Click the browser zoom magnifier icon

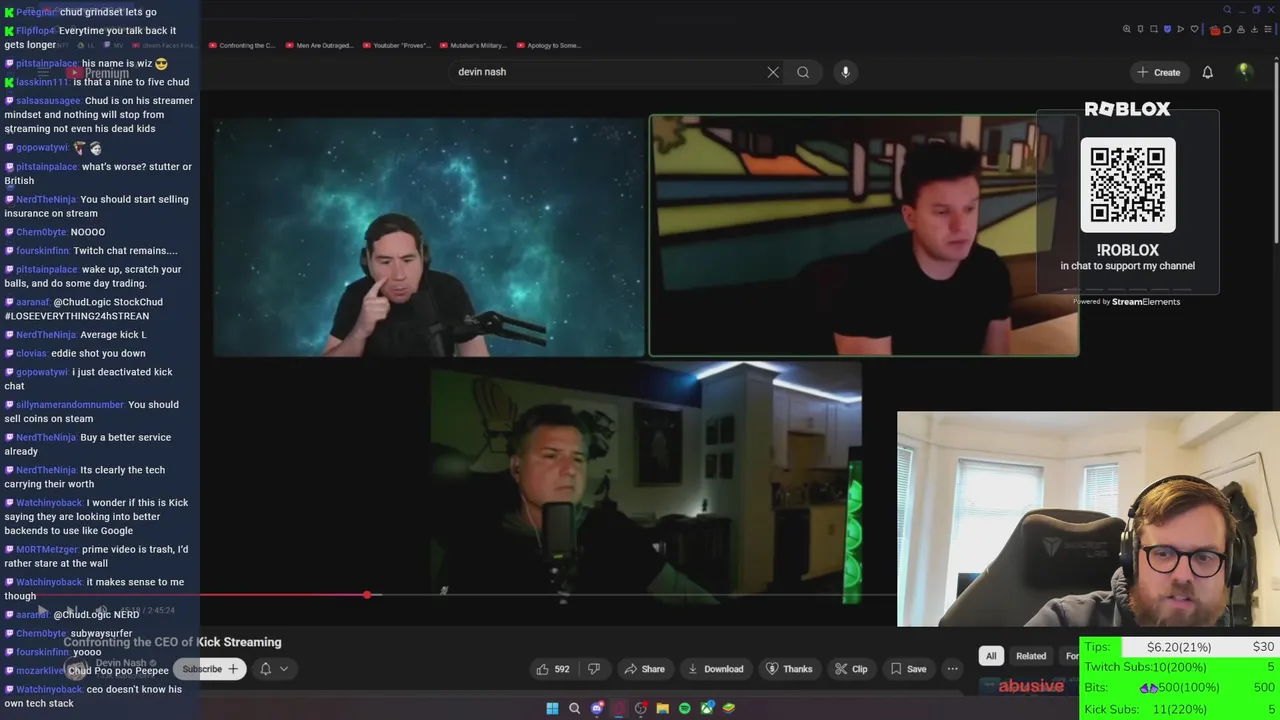(x=1127, y=29)
